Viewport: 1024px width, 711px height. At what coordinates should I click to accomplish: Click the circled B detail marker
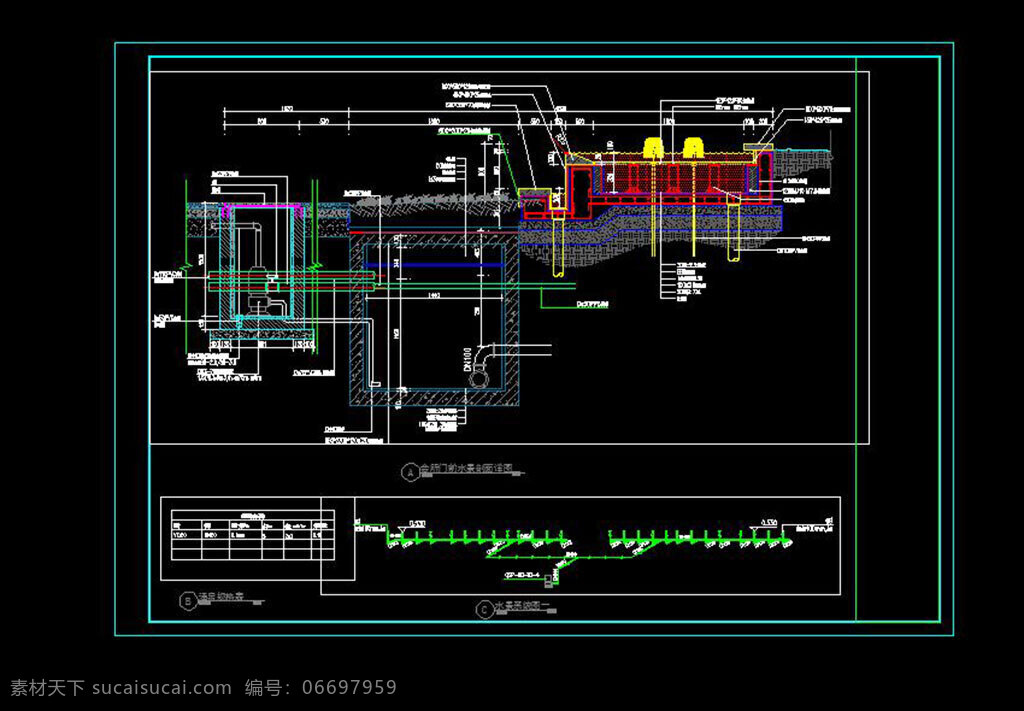pos(187,601)
